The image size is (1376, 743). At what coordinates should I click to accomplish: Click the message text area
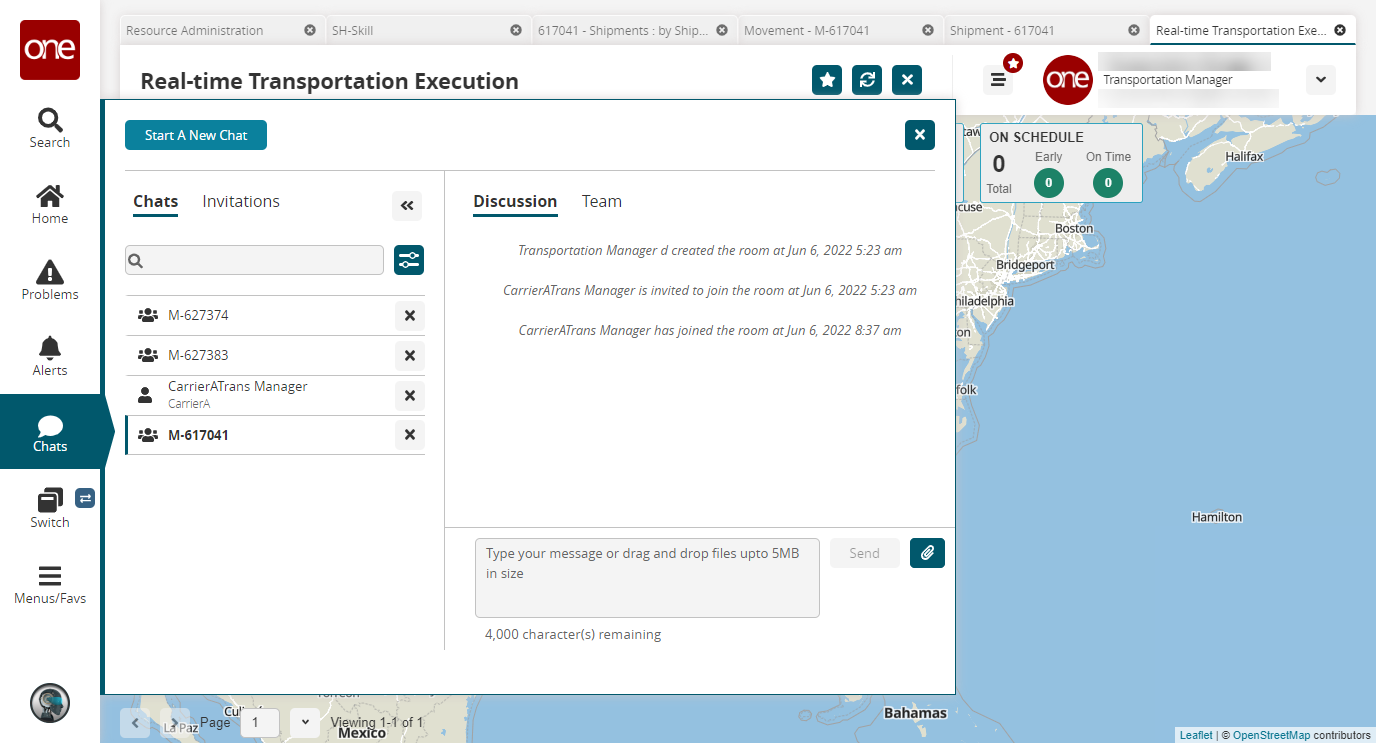click(646, 578)
